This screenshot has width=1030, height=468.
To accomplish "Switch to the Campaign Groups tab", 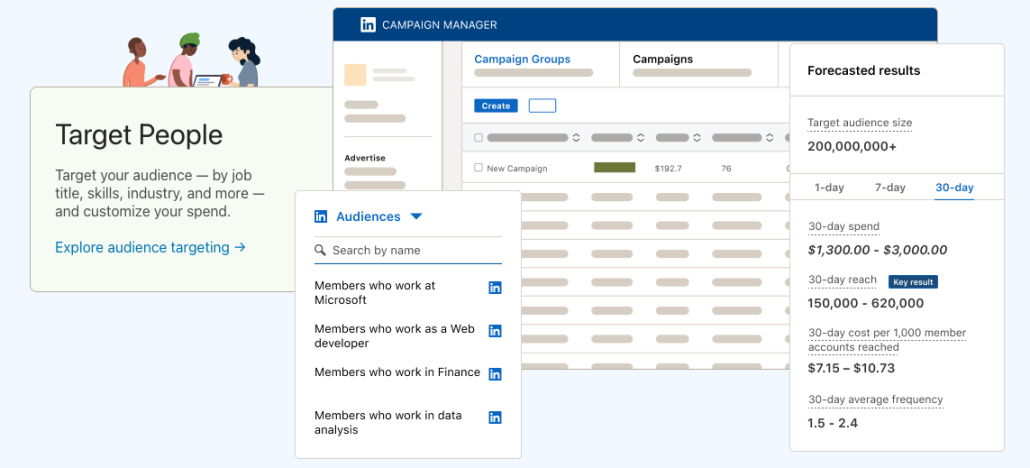I will click(x=522, y=59).
